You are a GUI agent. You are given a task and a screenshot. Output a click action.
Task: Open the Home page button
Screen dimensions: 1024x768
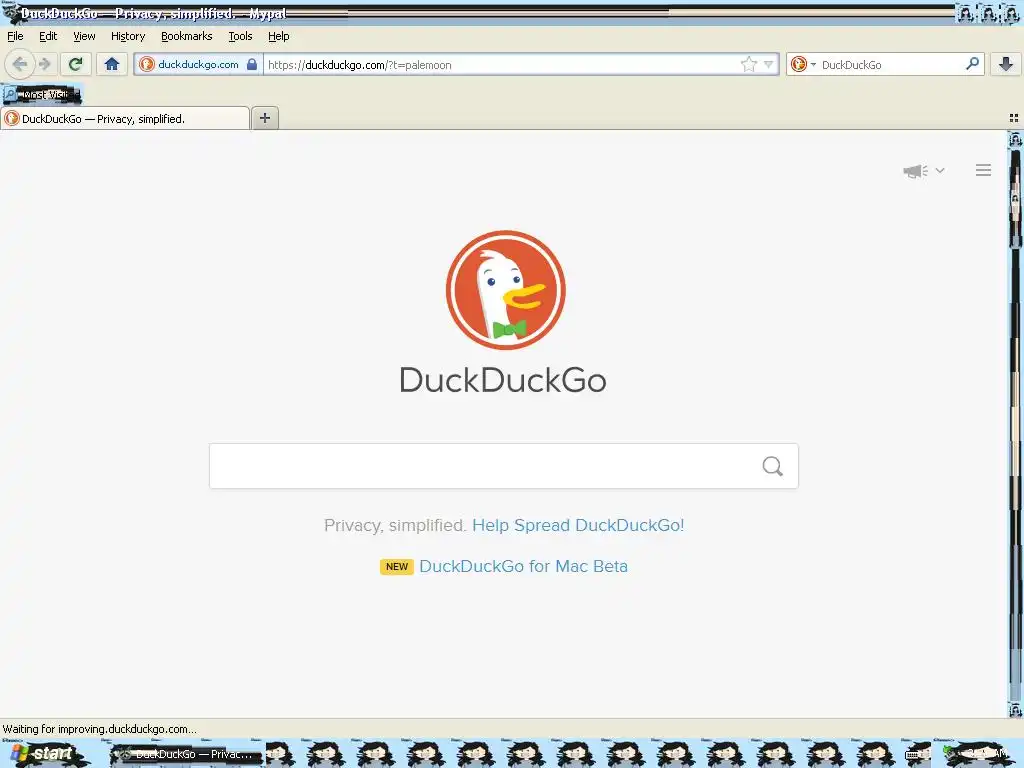pyautogui.click(x=112, y=64)
